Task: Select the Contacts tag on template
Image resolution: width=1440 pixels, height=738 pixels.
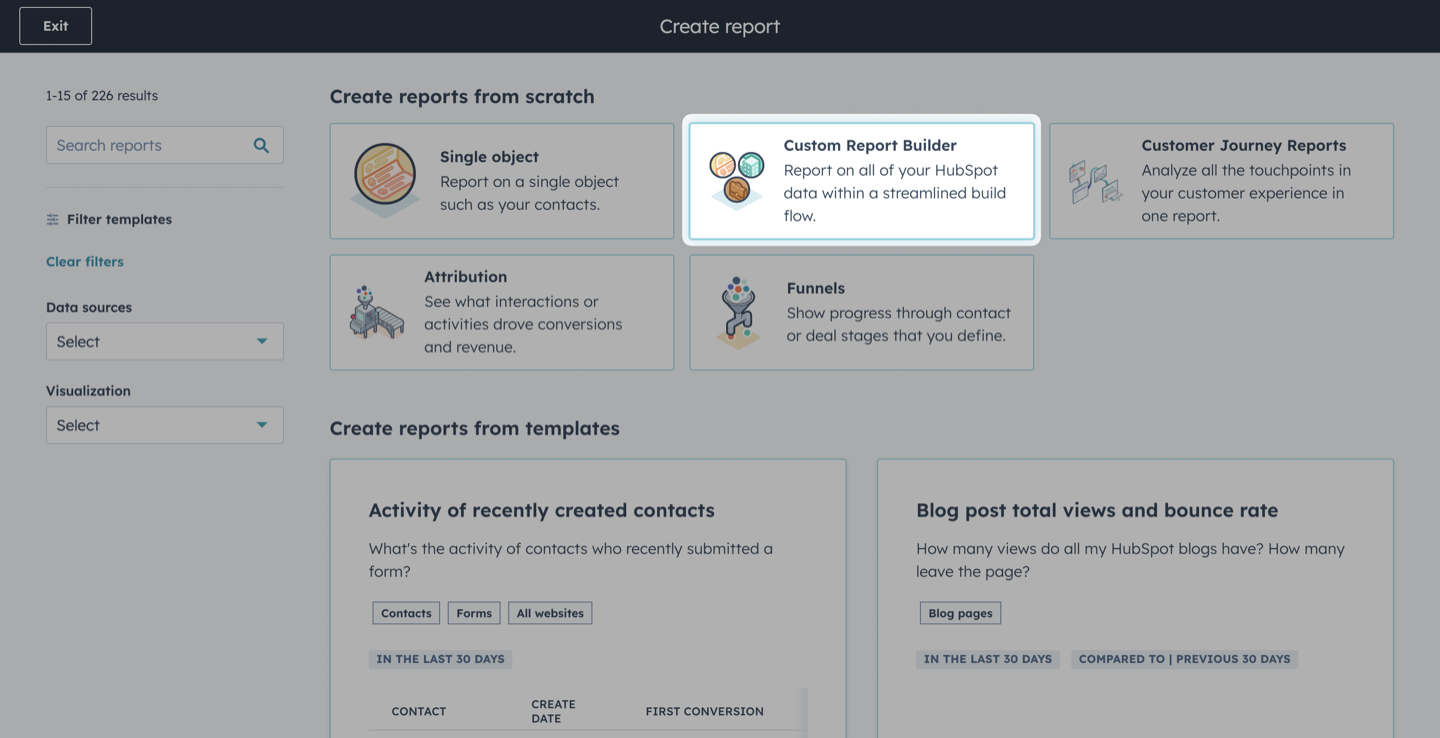Action: click(406, 613)
